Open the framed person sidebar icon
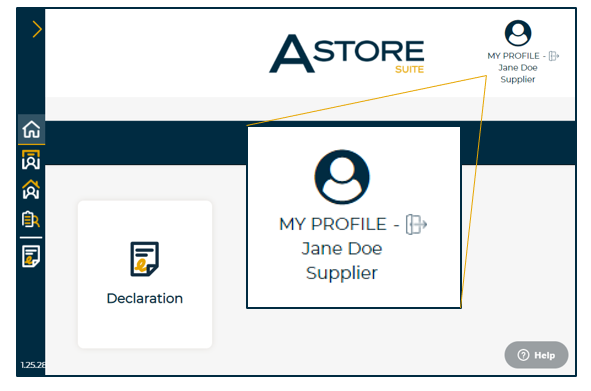 [31, 159]
